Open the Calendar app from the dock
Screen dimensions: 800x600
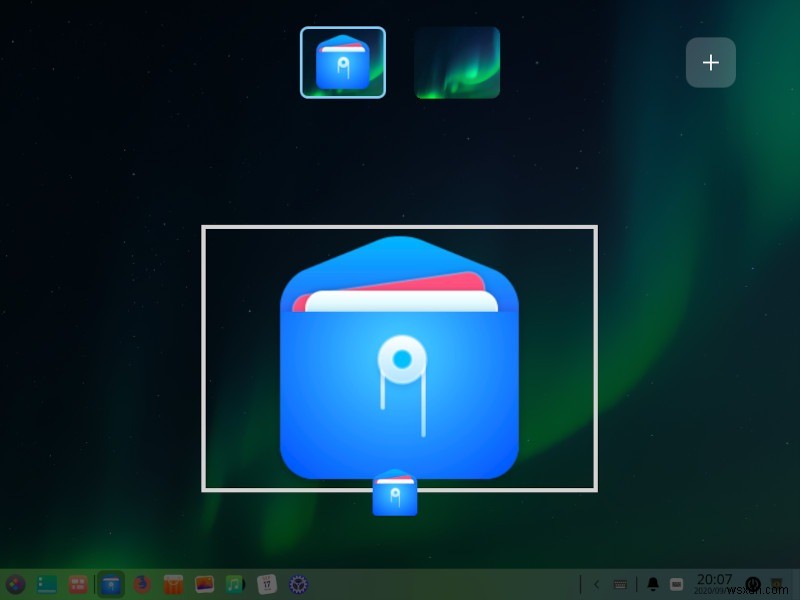tap(267, 584)
